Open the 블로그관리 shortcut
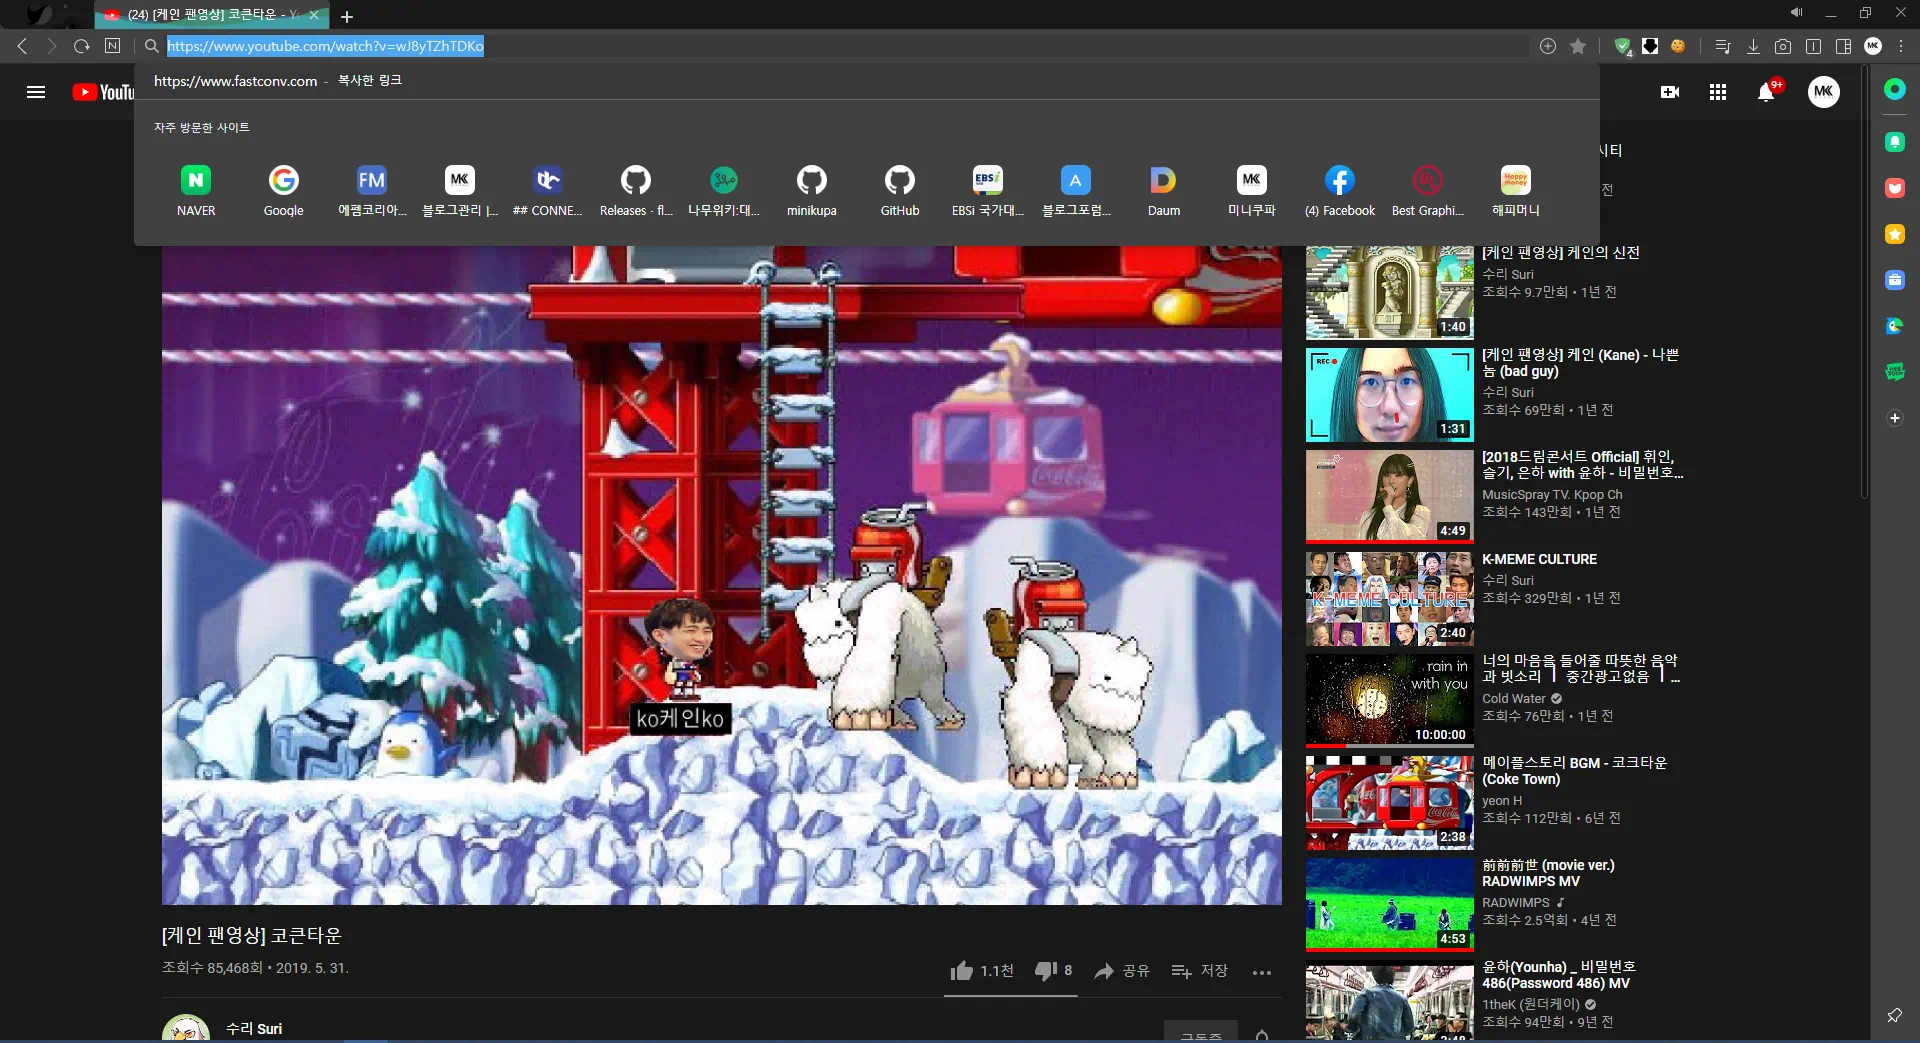1920x1043 pixels. tap(460, 190)
